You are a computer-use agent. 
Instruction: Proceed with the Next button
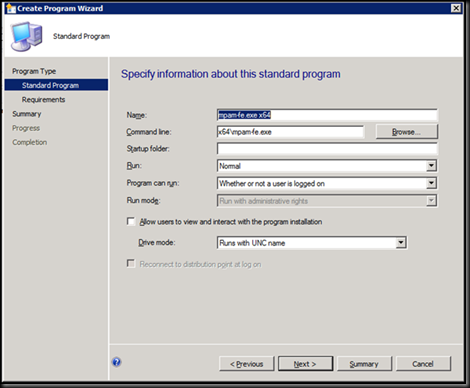point(305,364)
